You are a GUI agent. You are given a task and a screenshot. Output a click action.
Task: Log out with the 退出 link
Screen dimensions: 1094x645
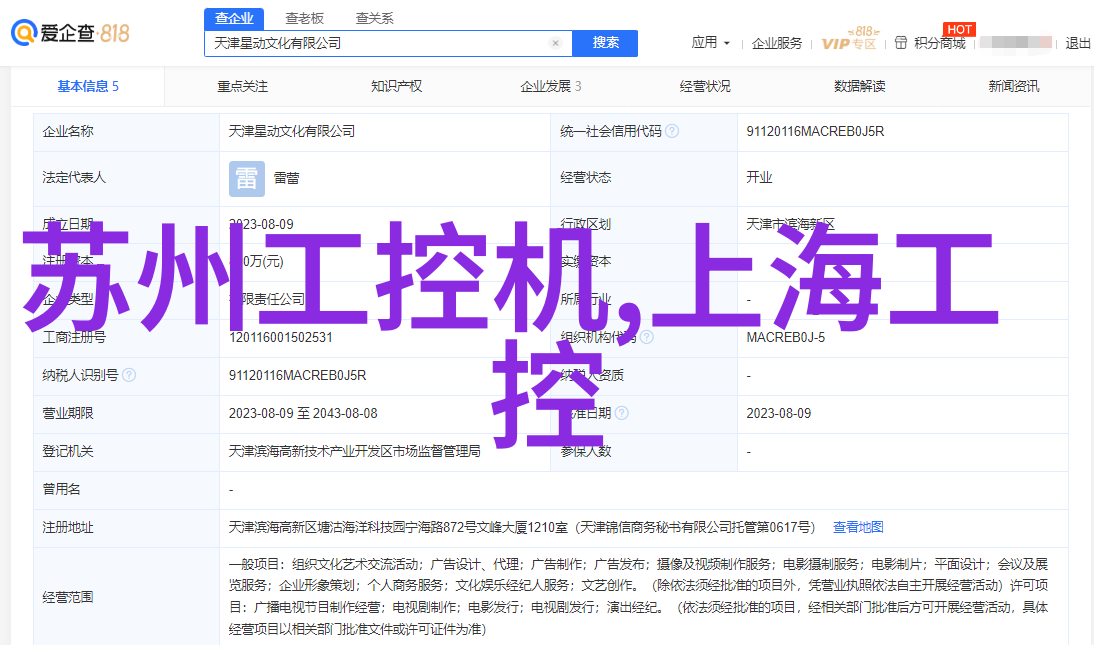[1077, 43]
